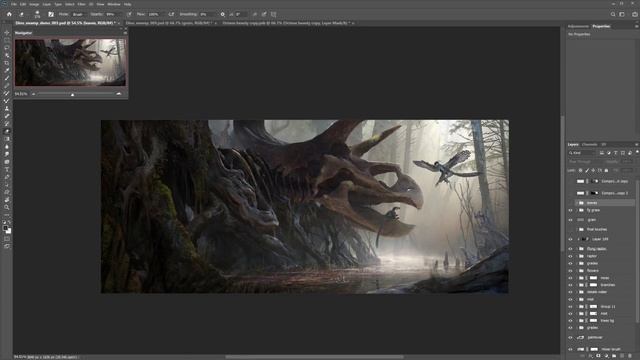Hide the flying raptor group
640x360 pixels.
[x=571, y=249]
